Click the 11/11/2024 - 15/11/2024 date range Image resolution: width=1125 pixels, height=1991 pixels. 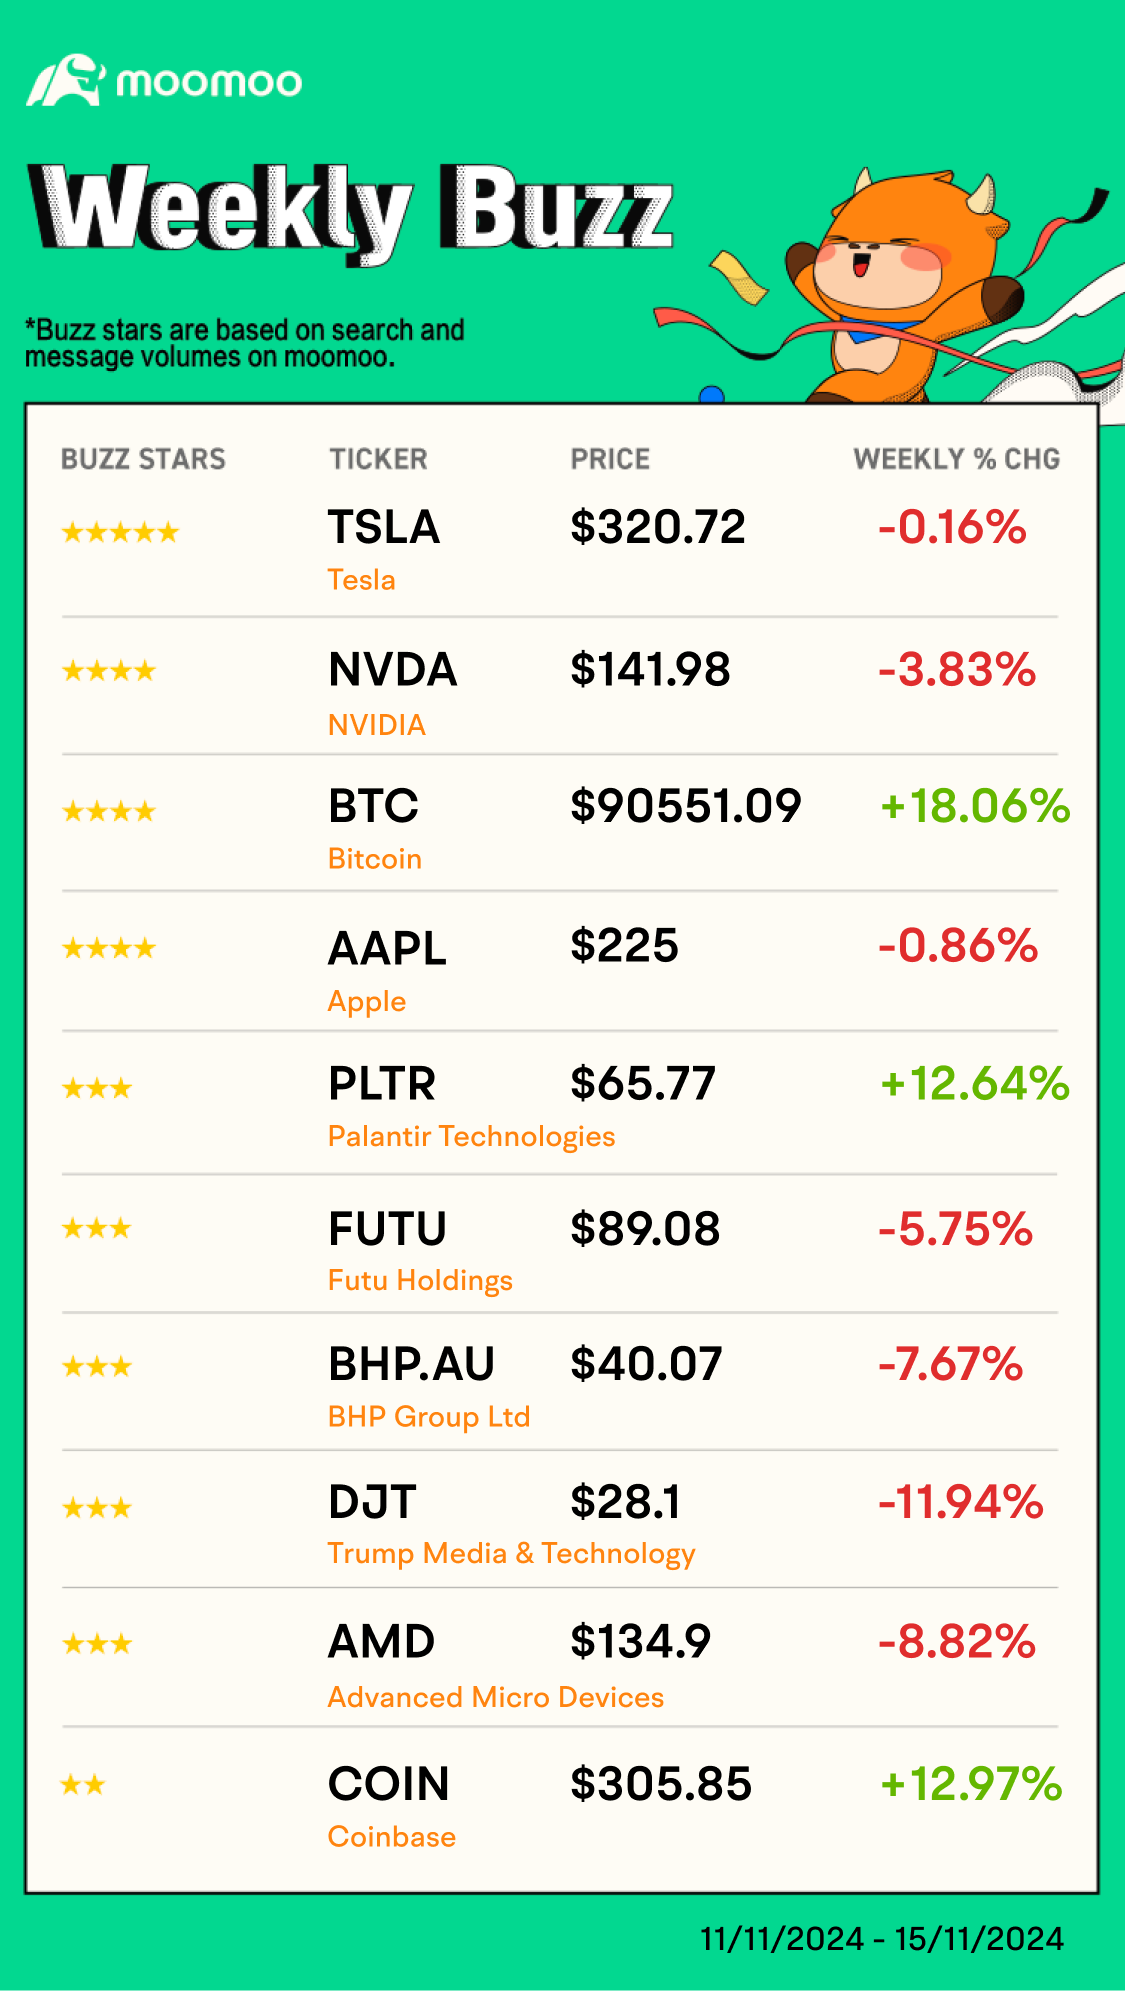pyautogui.click(x=882, y=1939)
